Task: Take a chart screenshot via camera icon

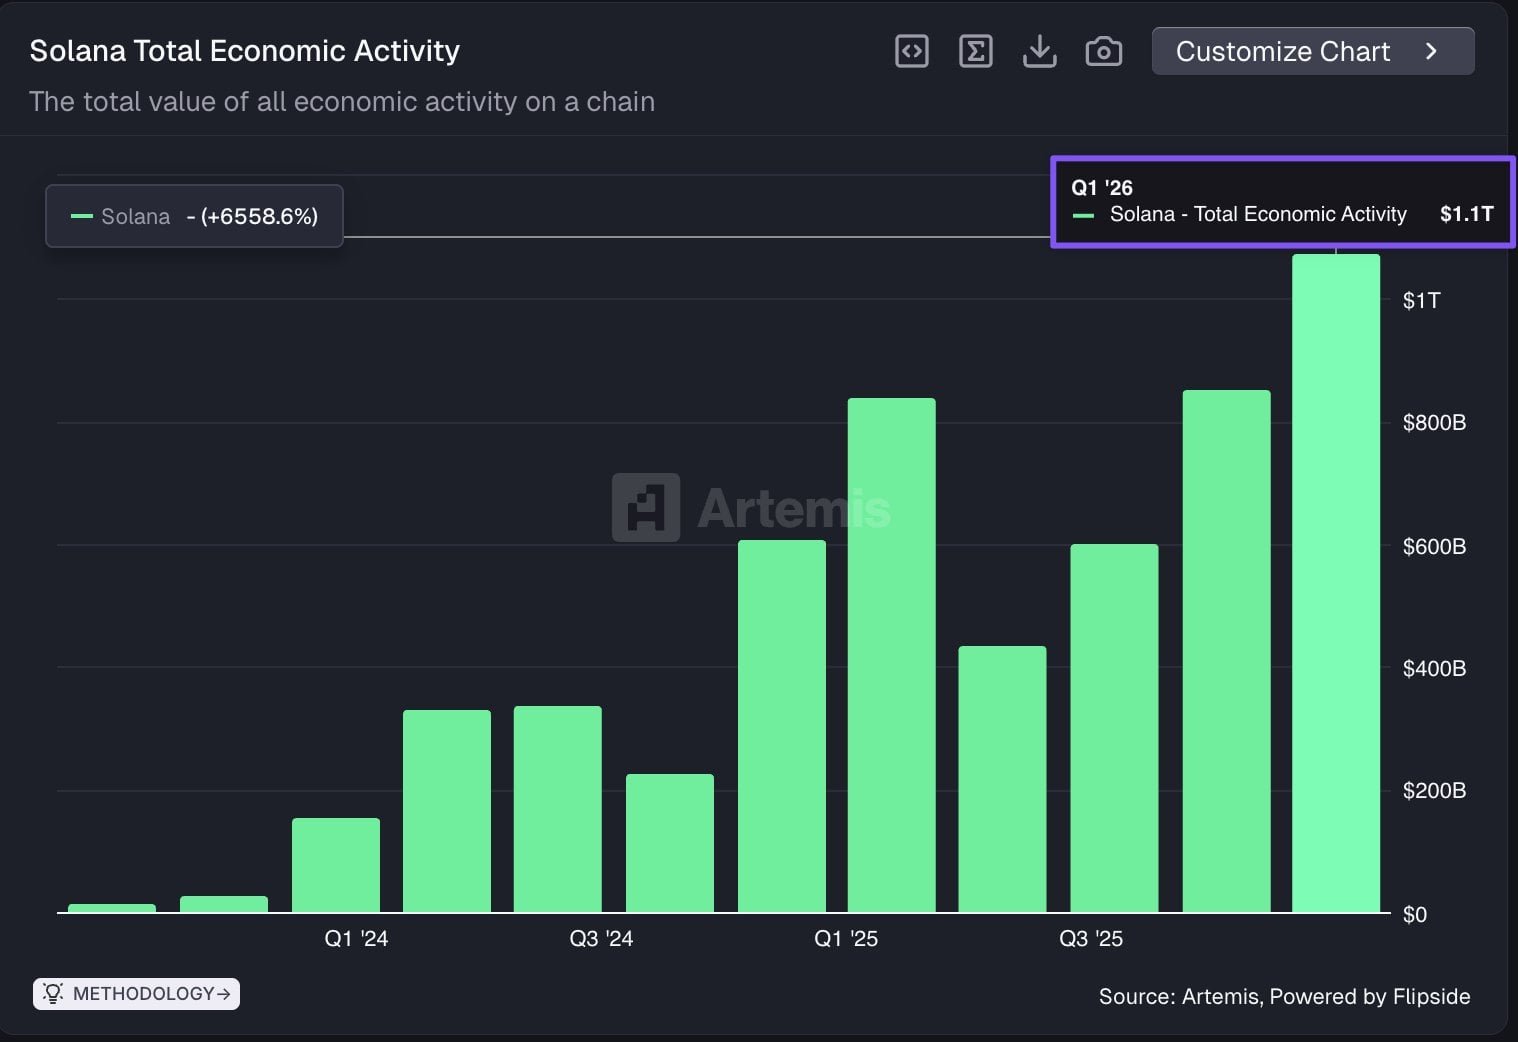Action: point(1104,50)
